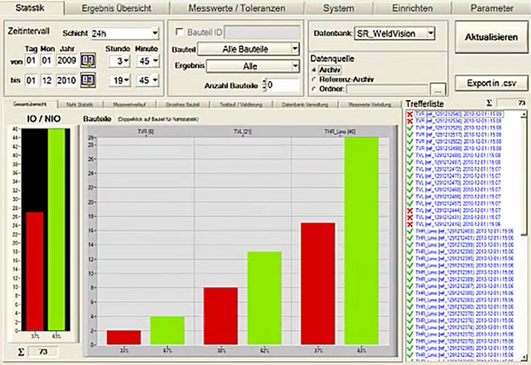Click the first red X entry in Trefferliste
This screenshot has width=531, height=365.
pos(455,114)
